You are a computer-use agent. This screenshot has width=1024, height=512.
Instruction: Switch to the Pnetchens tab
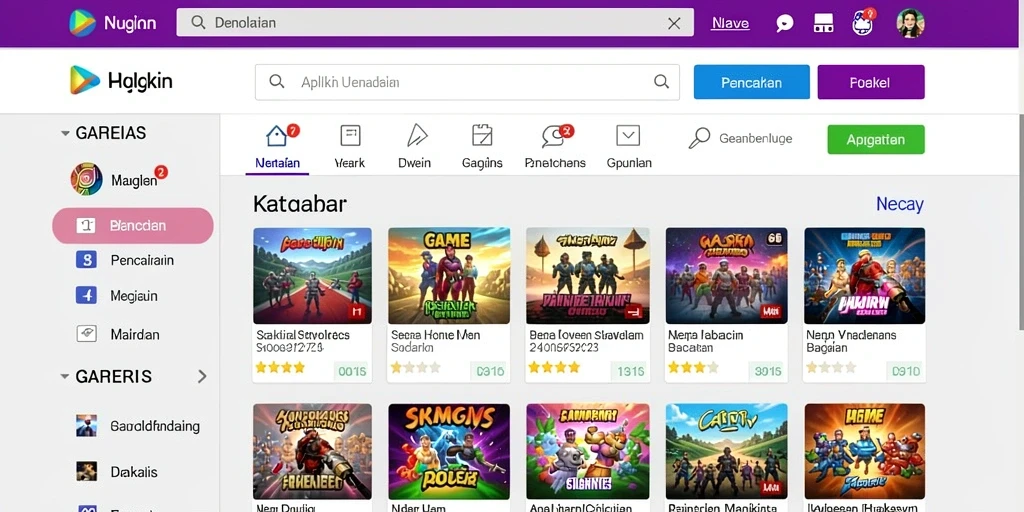[x=555, y=147]
